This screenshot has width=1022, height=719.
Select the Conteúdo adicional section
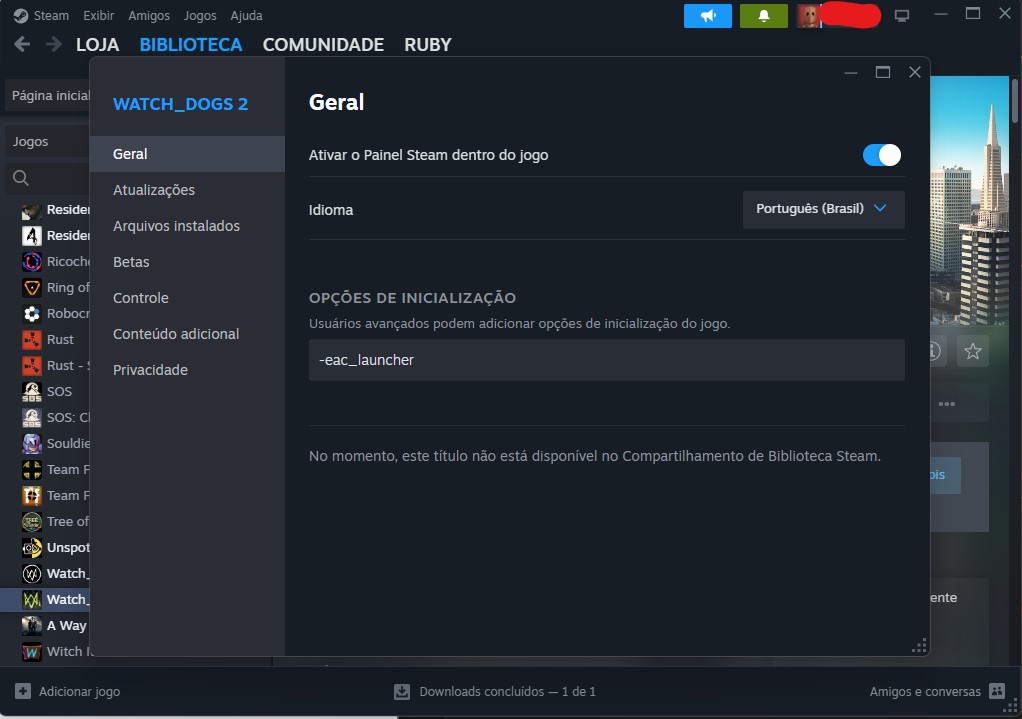[187, 334]
